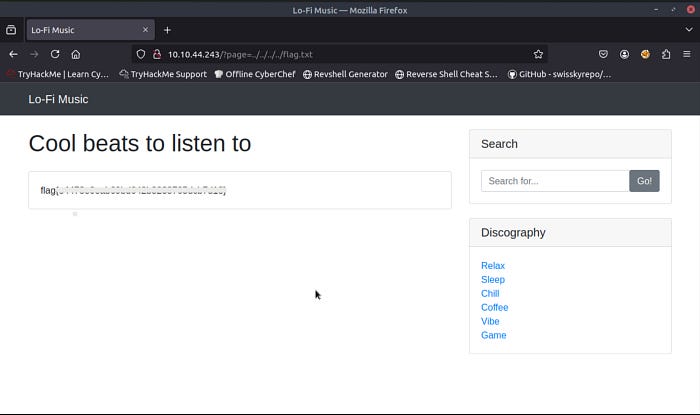Open TryHackMe | Learn Cy... bookmark

pos(58,74)
